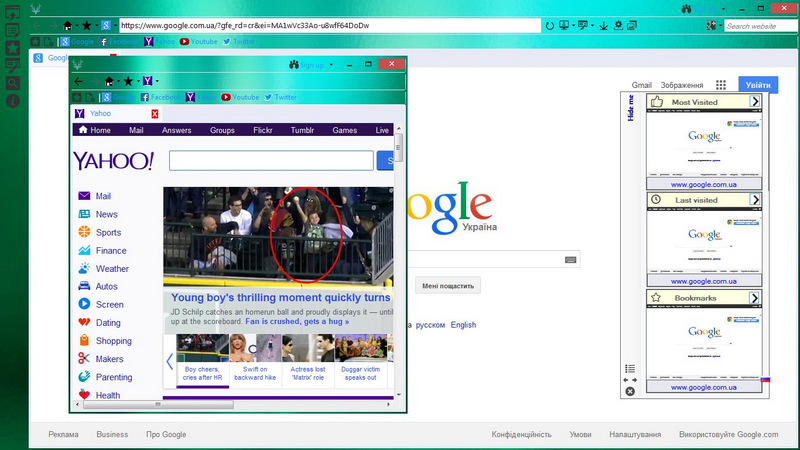Click the screenshot windows icon in main toolbar
This screenshot has height=450, width=800.
632,25
